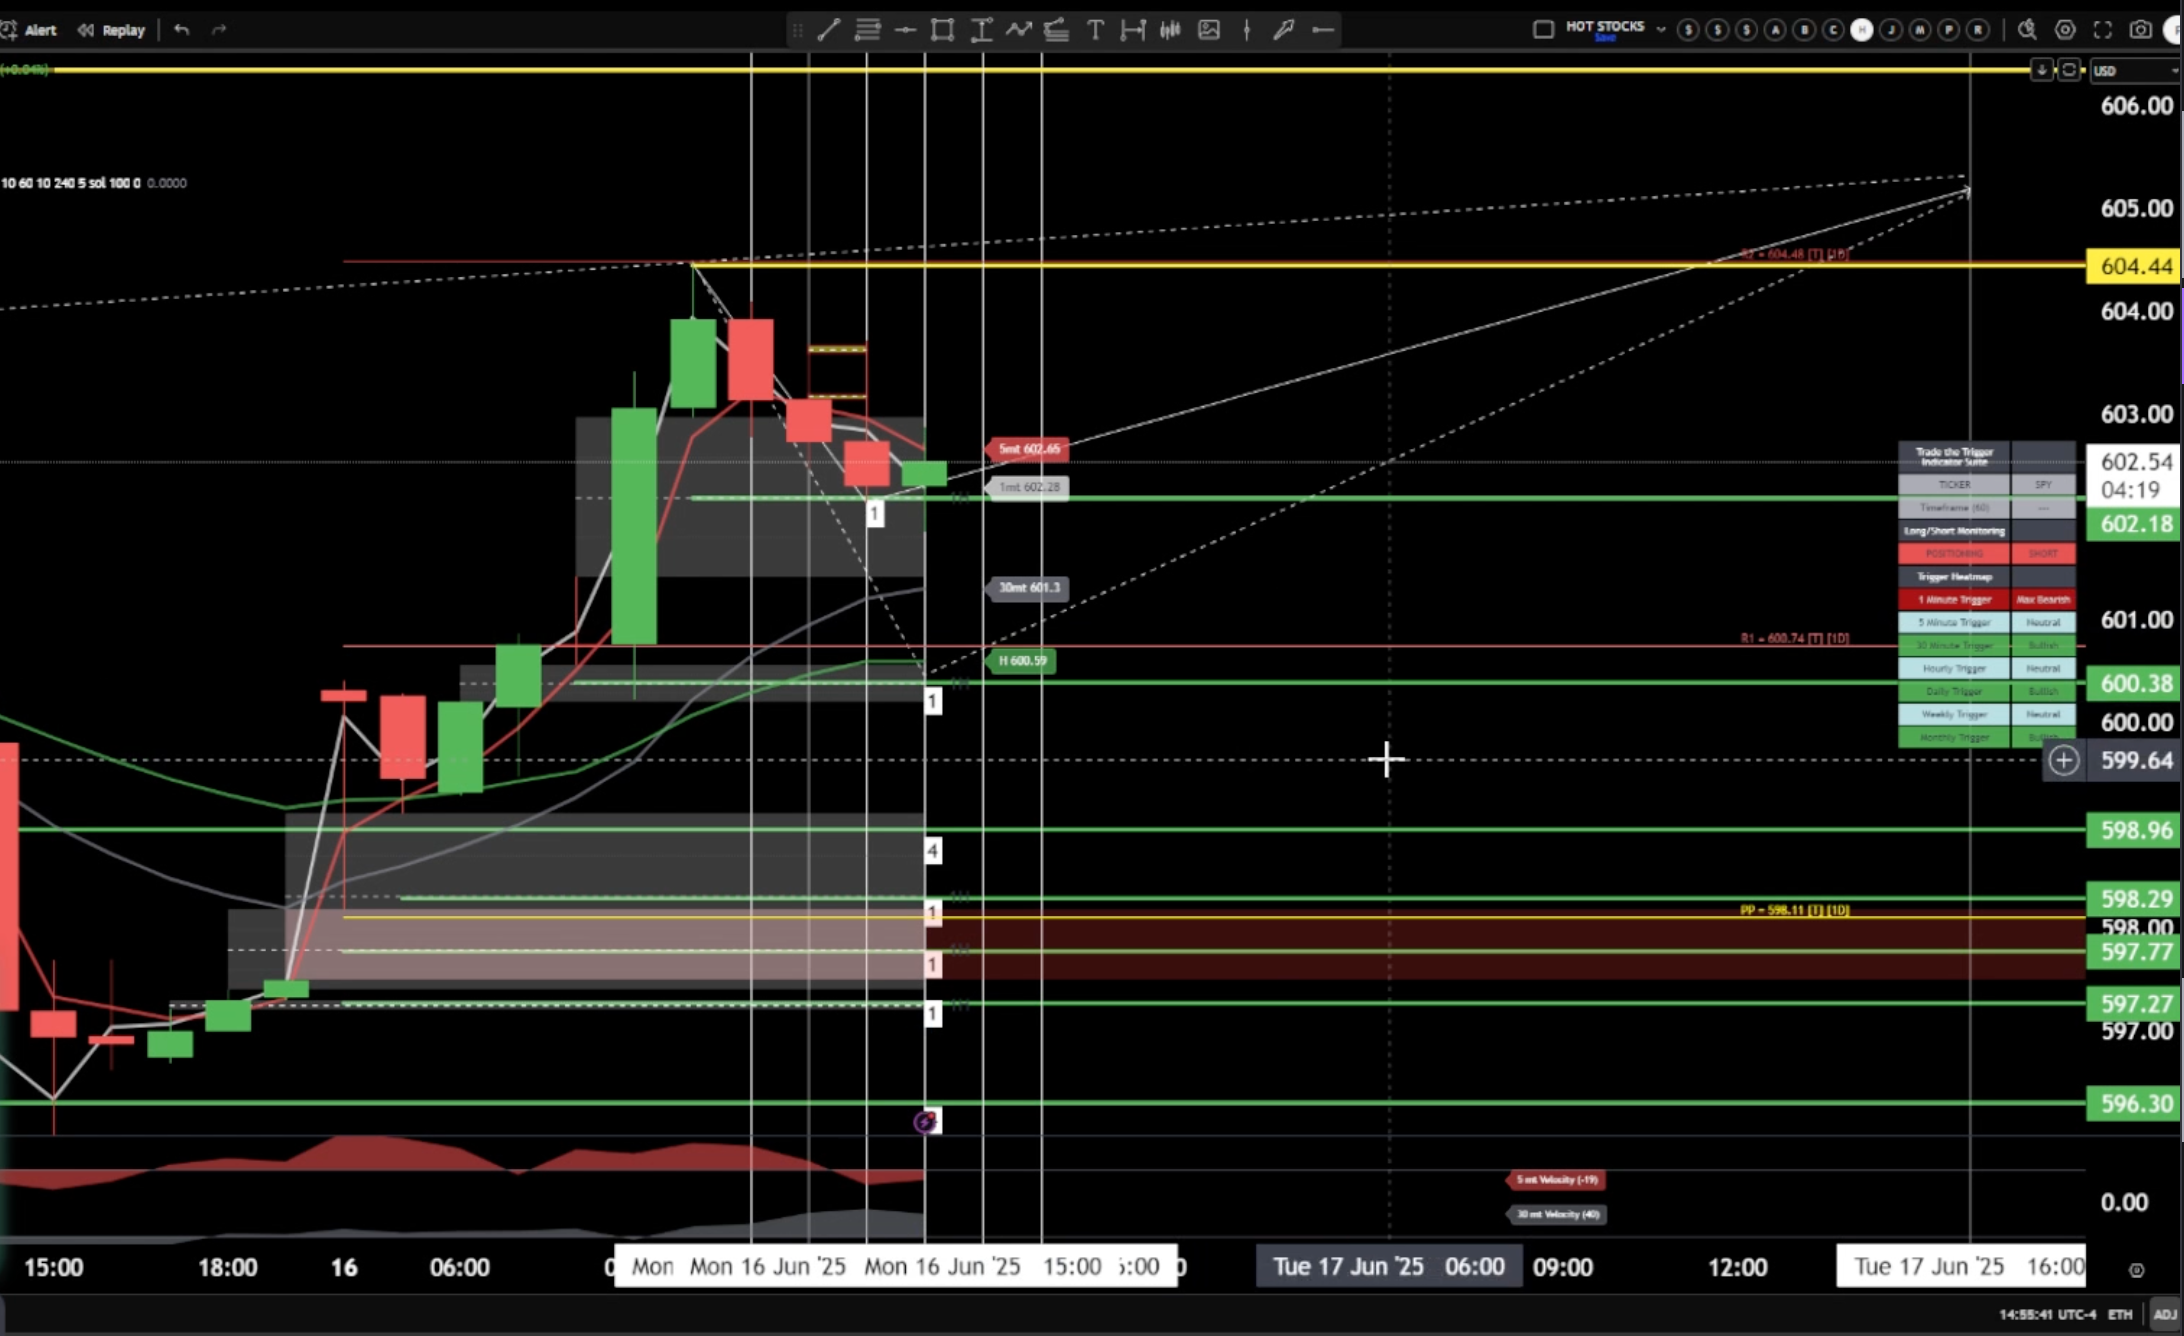Expand the chevron beside HOT STOCKS
This screenshot has width=2184, height=1336.
tap(1661, 30)
